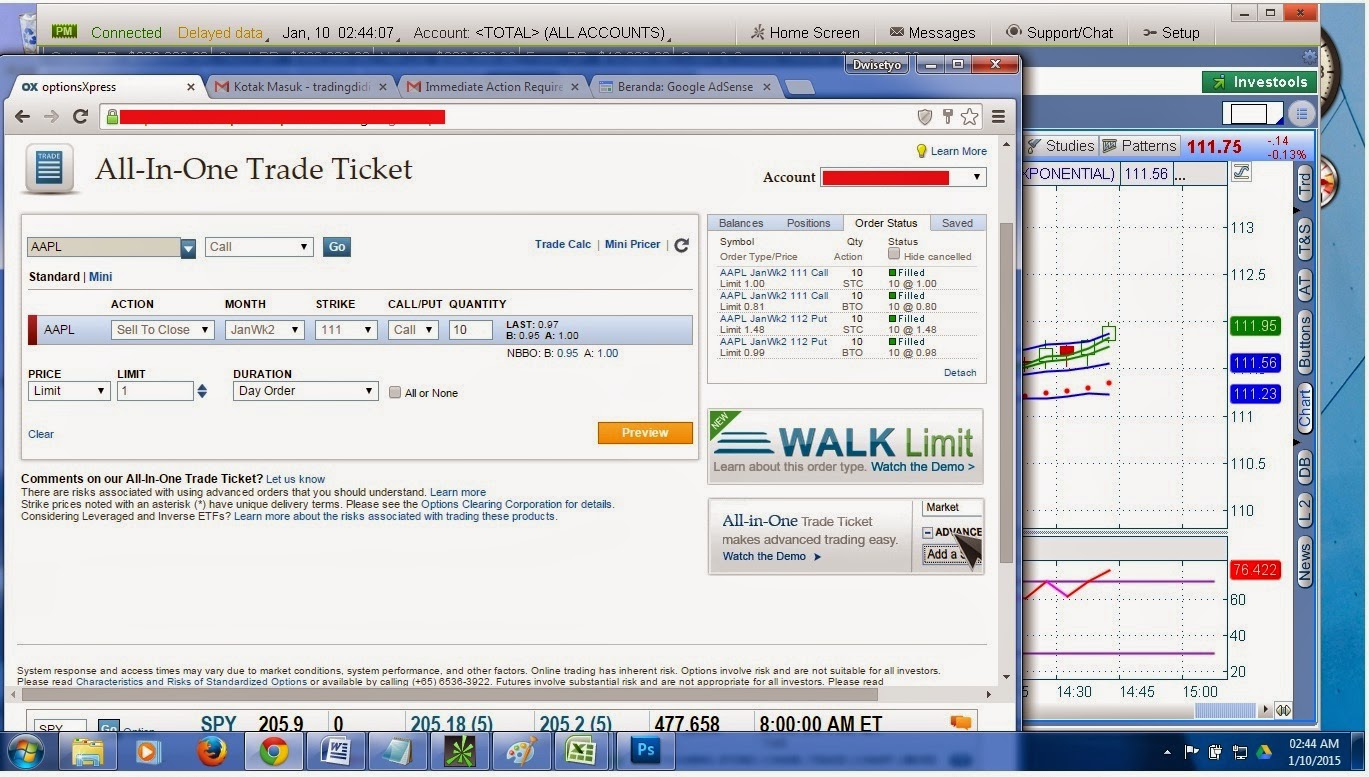
Task: Open the Call/Put dropdown in order row
Action: [413, 330]
